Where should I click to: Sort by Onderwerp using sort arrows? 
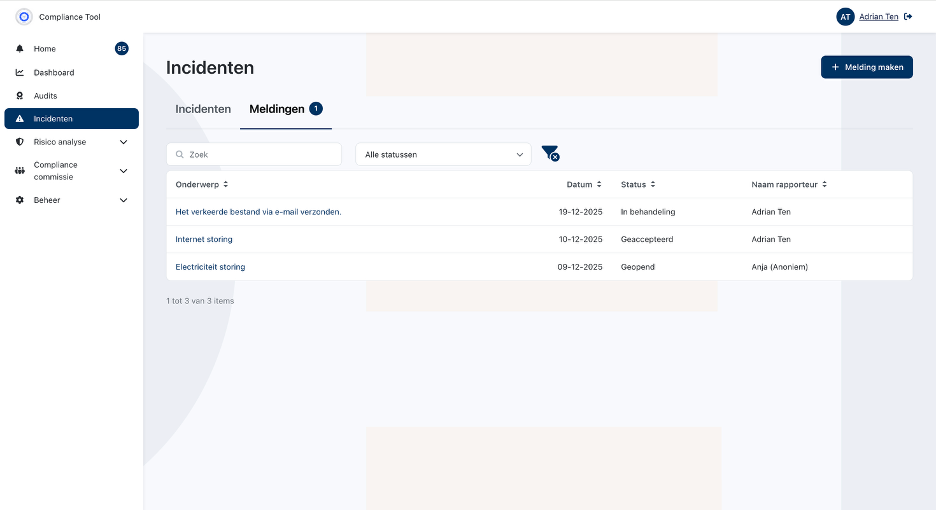tap(226, 185)
